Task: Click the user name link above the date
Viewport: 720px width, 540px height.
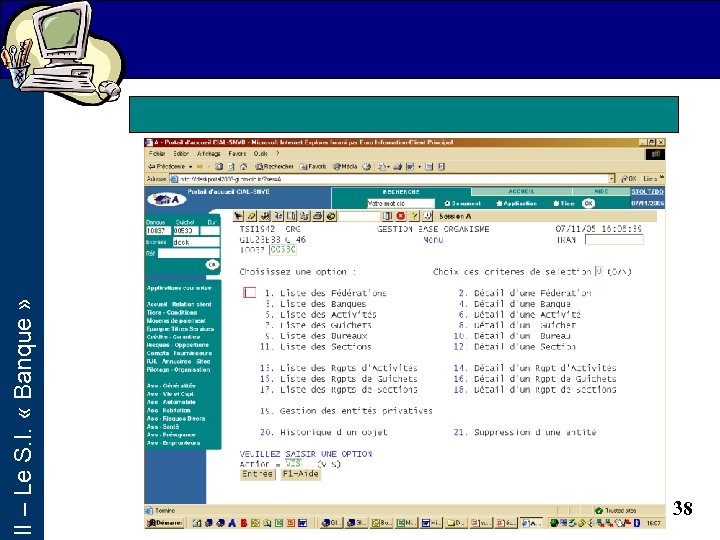Action: click(647, 191)
